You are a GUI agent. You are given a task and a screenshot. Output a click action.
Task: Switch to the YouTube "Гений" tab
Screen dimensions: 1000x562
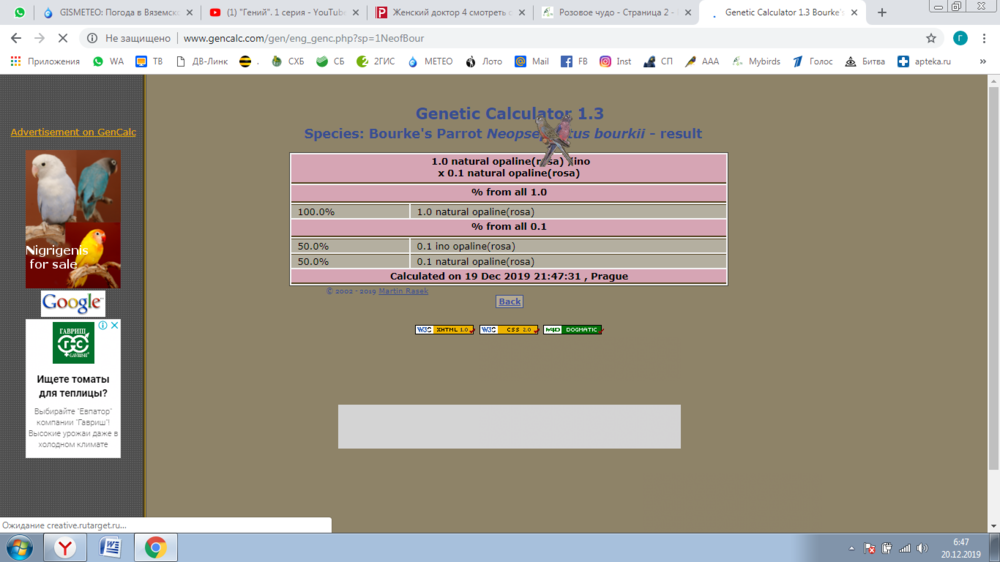point(280,13)
